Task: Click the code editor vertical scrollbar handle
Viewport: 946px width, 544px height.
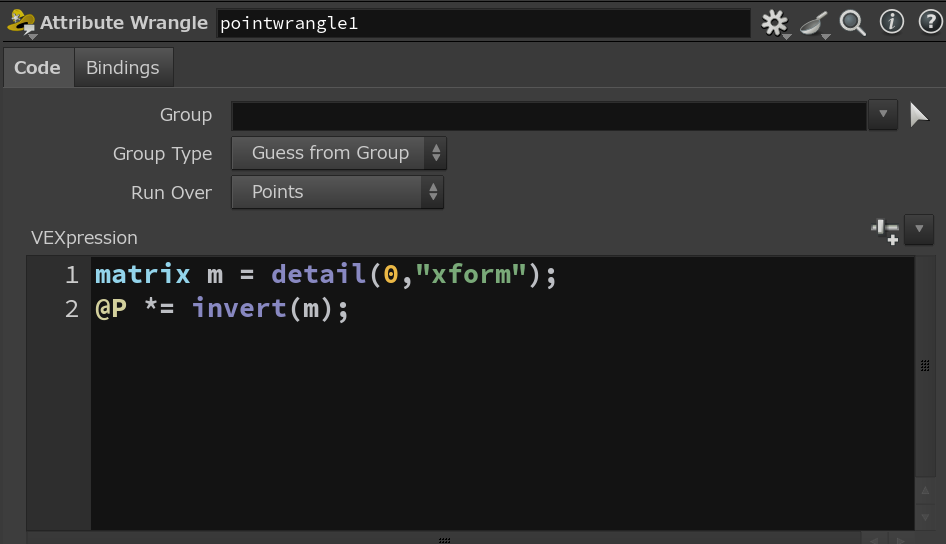Action: [x=925, y=366]
